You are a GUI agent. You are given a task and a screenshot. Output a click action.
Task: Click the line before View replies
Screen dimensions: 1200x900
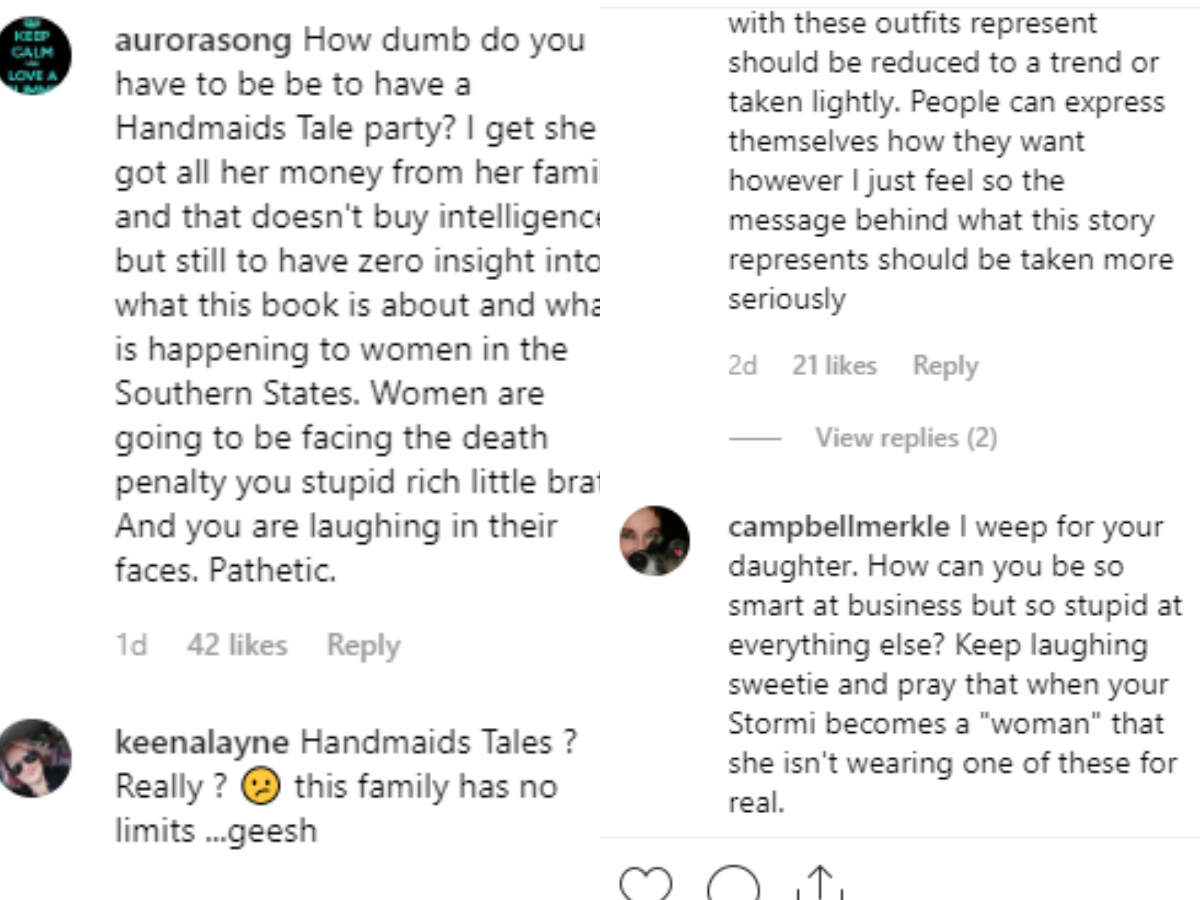pos(754,439)
